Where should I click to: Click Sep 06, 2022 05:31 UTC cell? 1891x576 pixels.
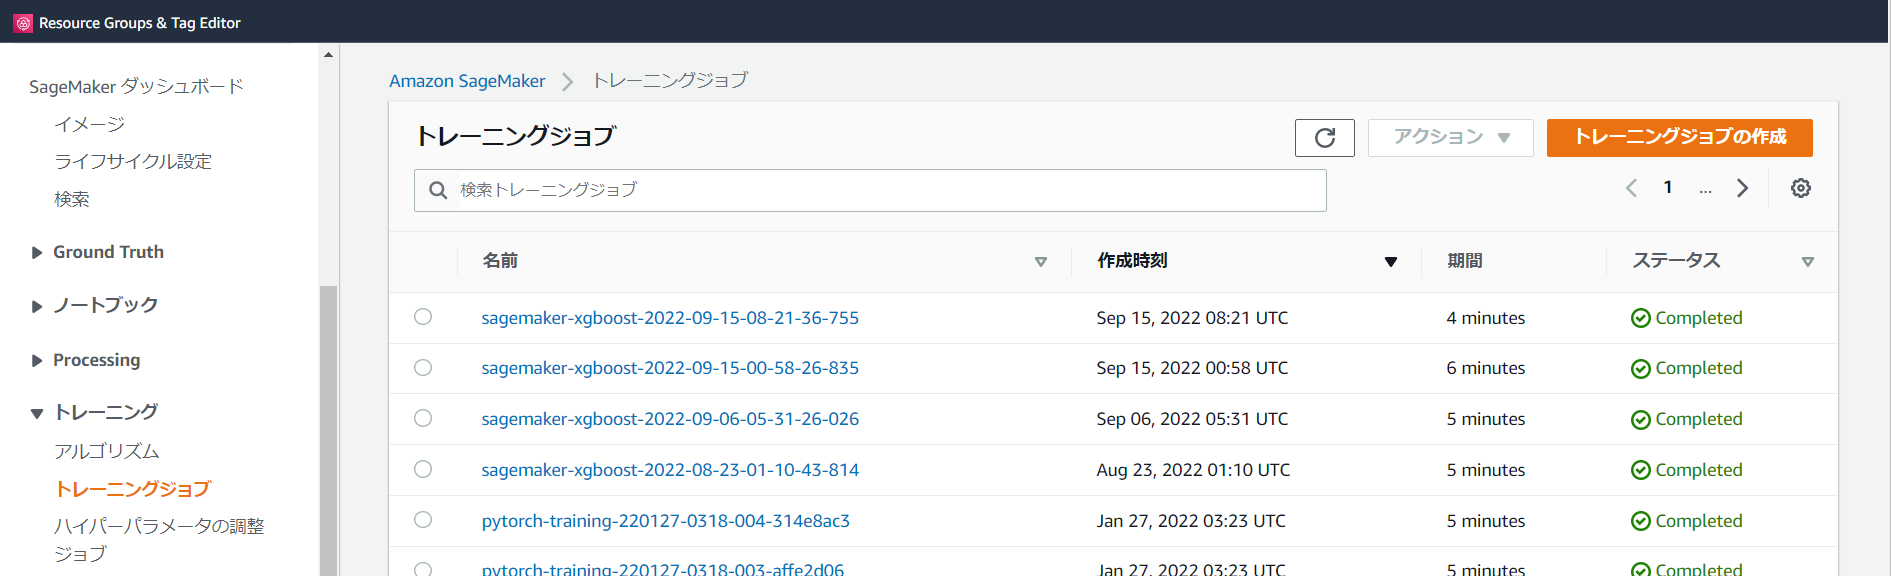(x=1192, y=419)
